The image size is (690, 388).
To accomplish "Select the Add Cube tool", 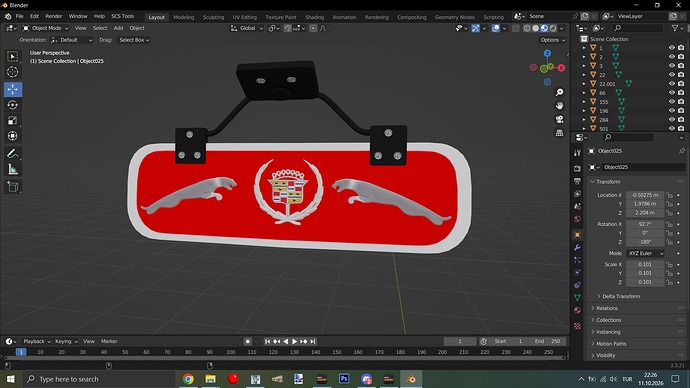I will click(x=12, y=187).
